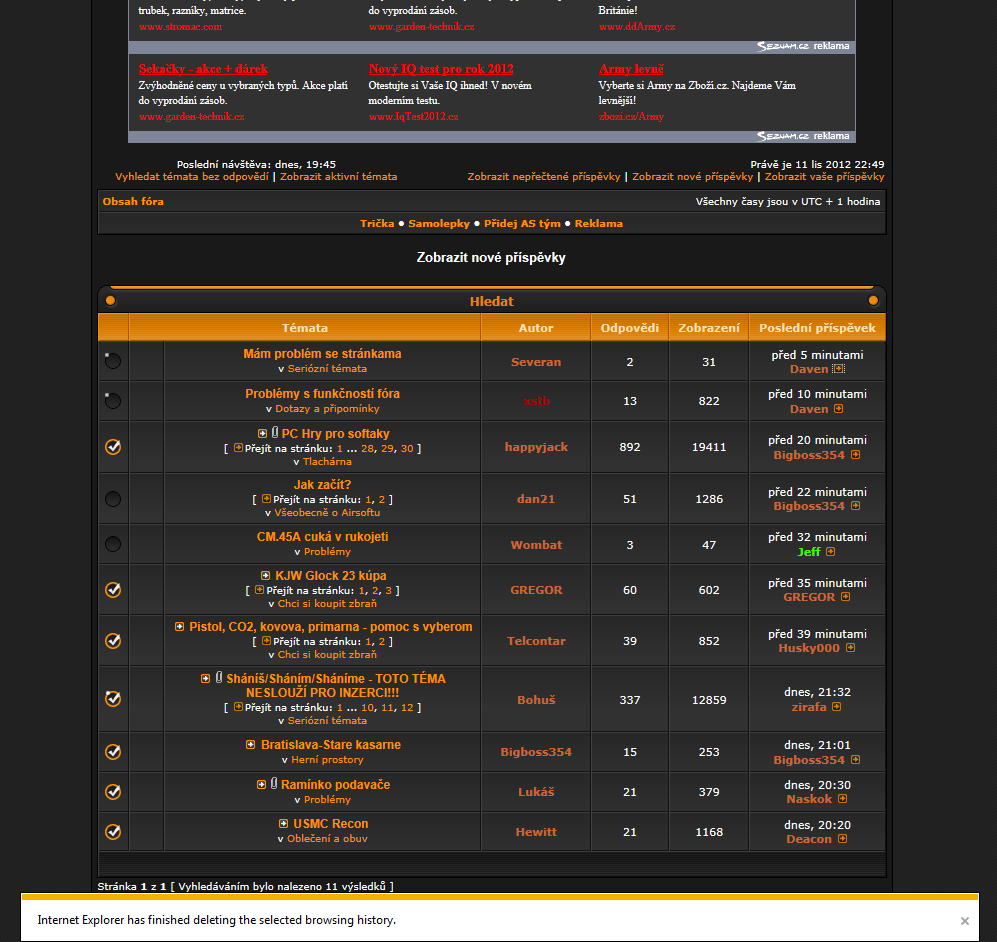Open Herní prostory subforum link
Screen dimensions: 997x942
click(328, 760)
